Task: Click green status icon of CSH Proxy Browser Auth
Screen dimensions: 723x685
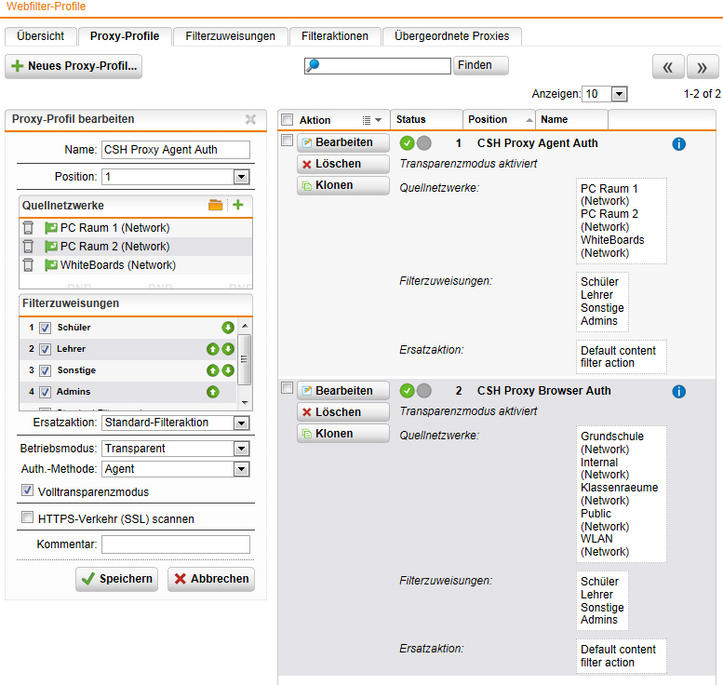Action: coord(407,391)
